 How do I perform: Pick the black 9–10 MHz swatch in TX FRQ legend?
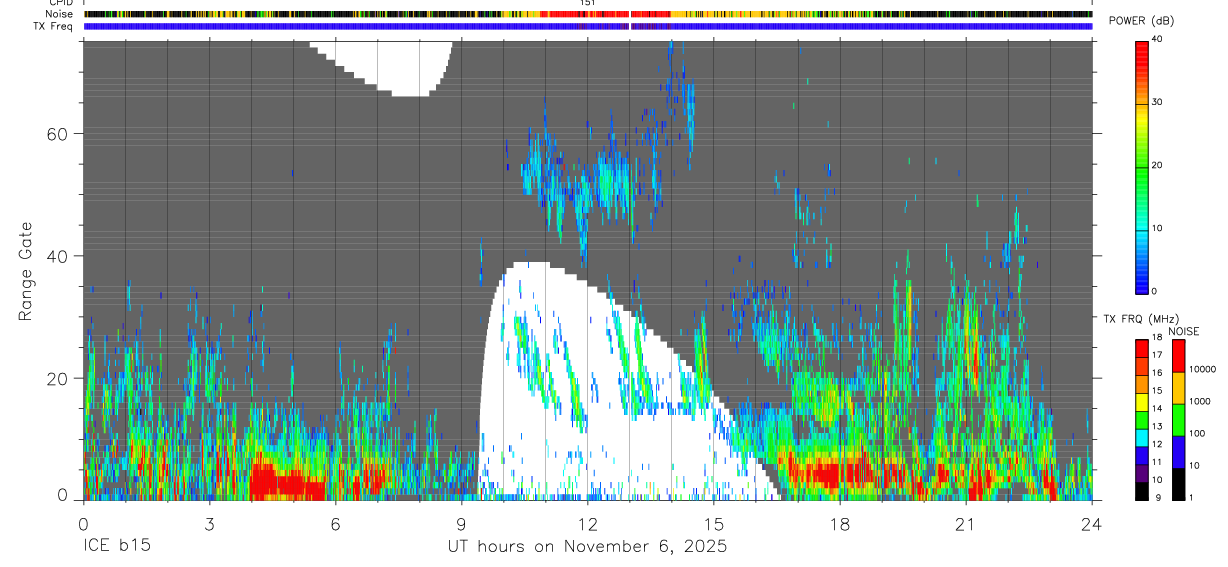[x=1142, y=490]
